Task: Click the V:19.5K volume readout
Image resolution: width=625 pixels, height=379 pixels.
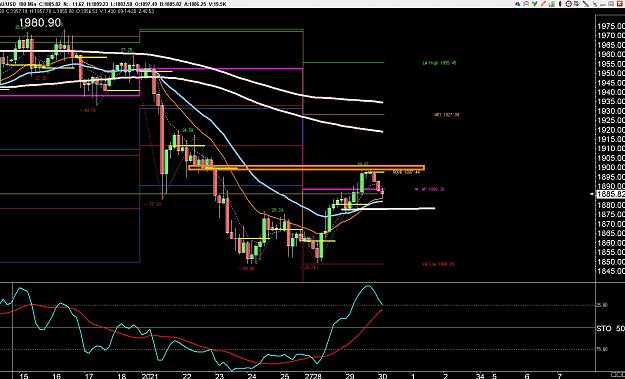Action: click(218, 4)
